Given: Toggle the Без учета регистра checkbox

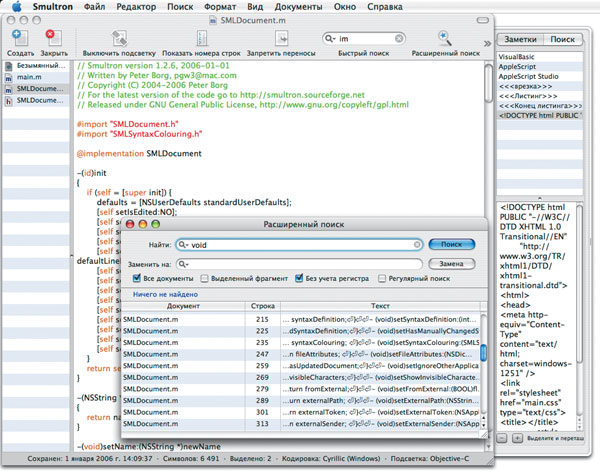Looking at the screenshot, I should (299, 278).
